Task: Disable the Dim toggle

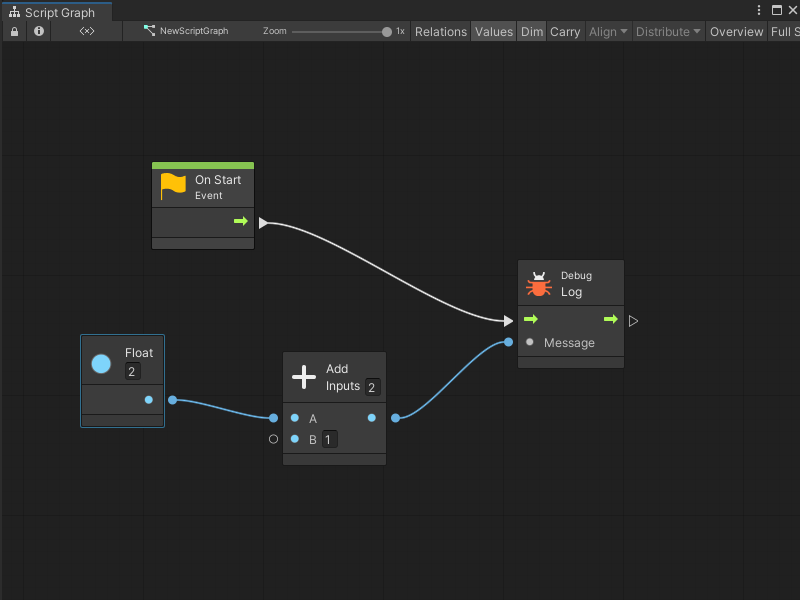Action: pyautogui.click(x=532, y=31)
